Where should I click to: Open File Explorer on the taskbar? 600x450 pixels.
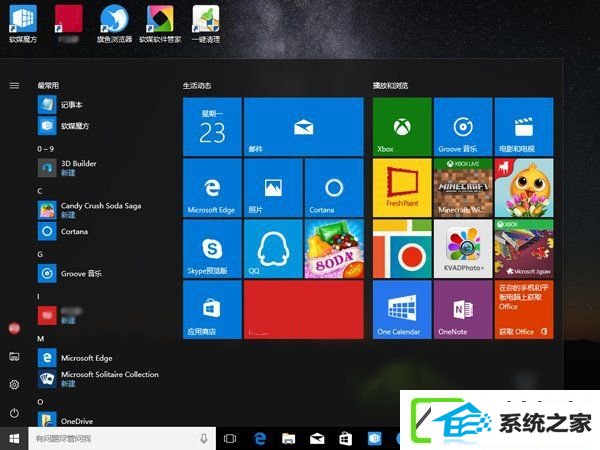289,439
